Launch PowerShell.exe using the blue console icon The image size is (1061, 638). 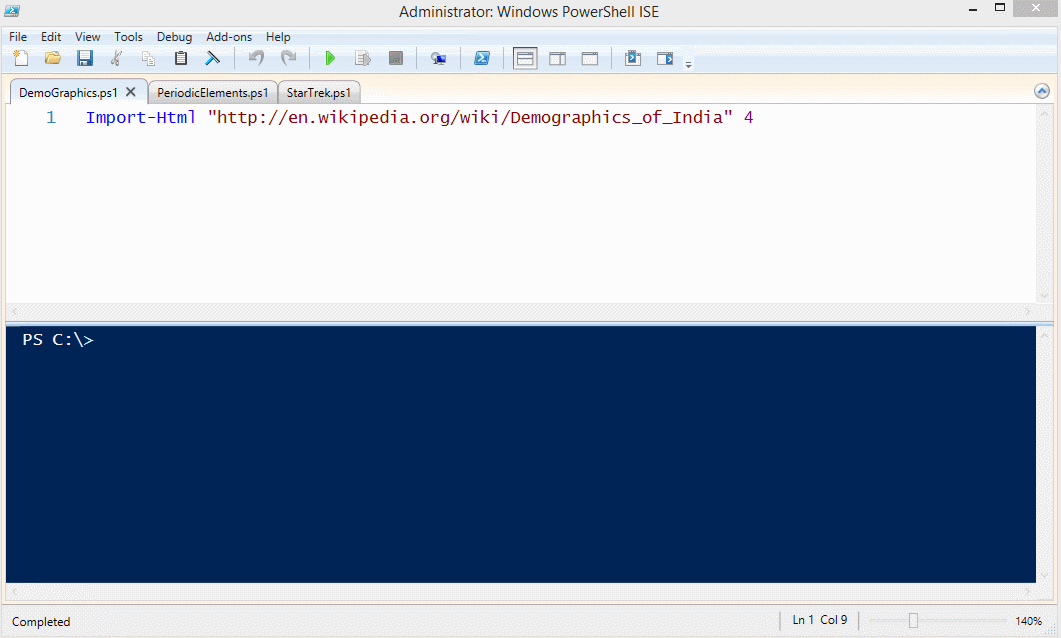coord(481,59)
